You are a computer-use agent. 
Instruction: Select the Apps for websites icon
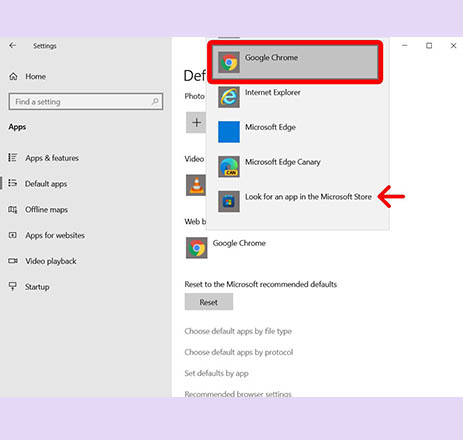[x=13, y=235]
